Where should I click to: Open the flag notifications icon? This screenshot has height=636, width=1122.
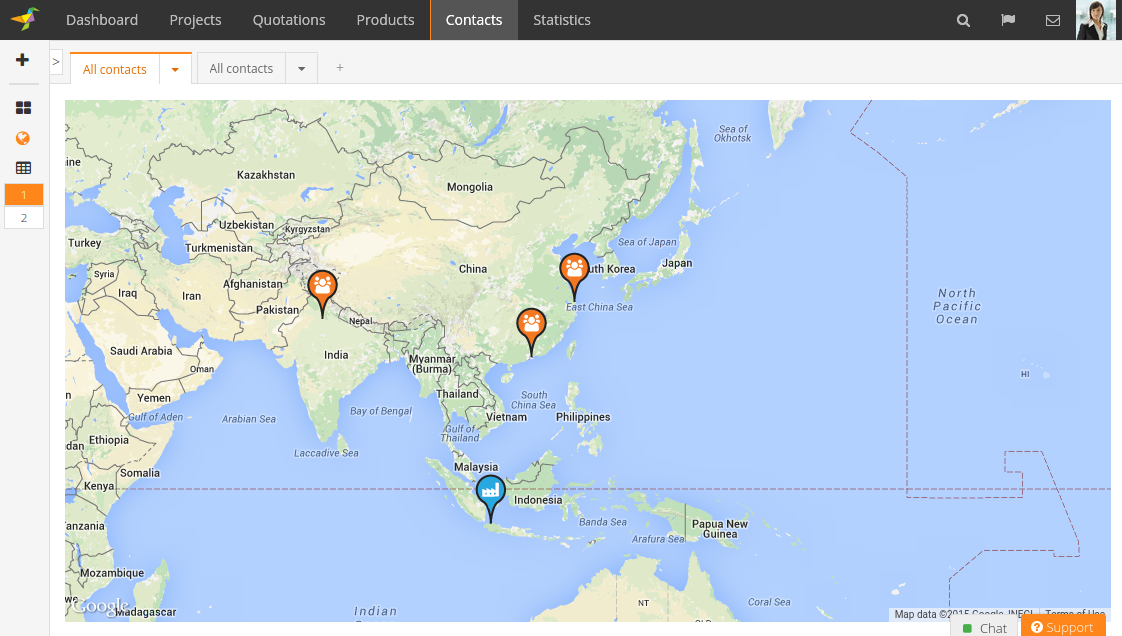(x=1008, y=20)
